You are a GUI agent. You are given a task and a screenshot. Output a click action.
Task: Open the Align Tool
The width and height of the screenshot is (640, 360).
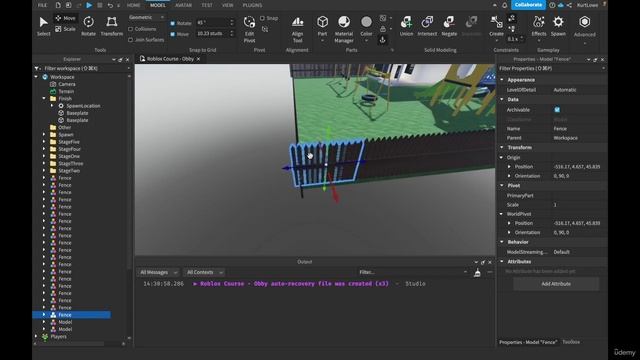[x=298, y=29]
